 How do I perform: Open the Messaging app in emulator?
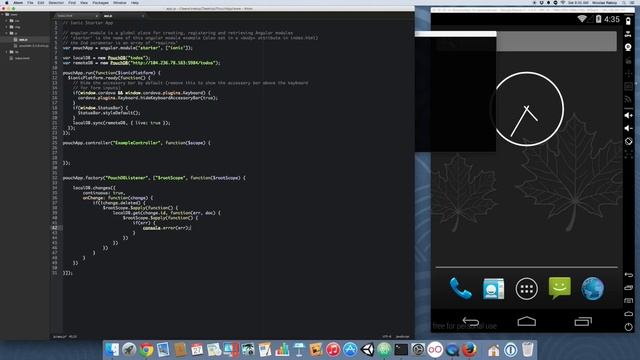point(560,288)
